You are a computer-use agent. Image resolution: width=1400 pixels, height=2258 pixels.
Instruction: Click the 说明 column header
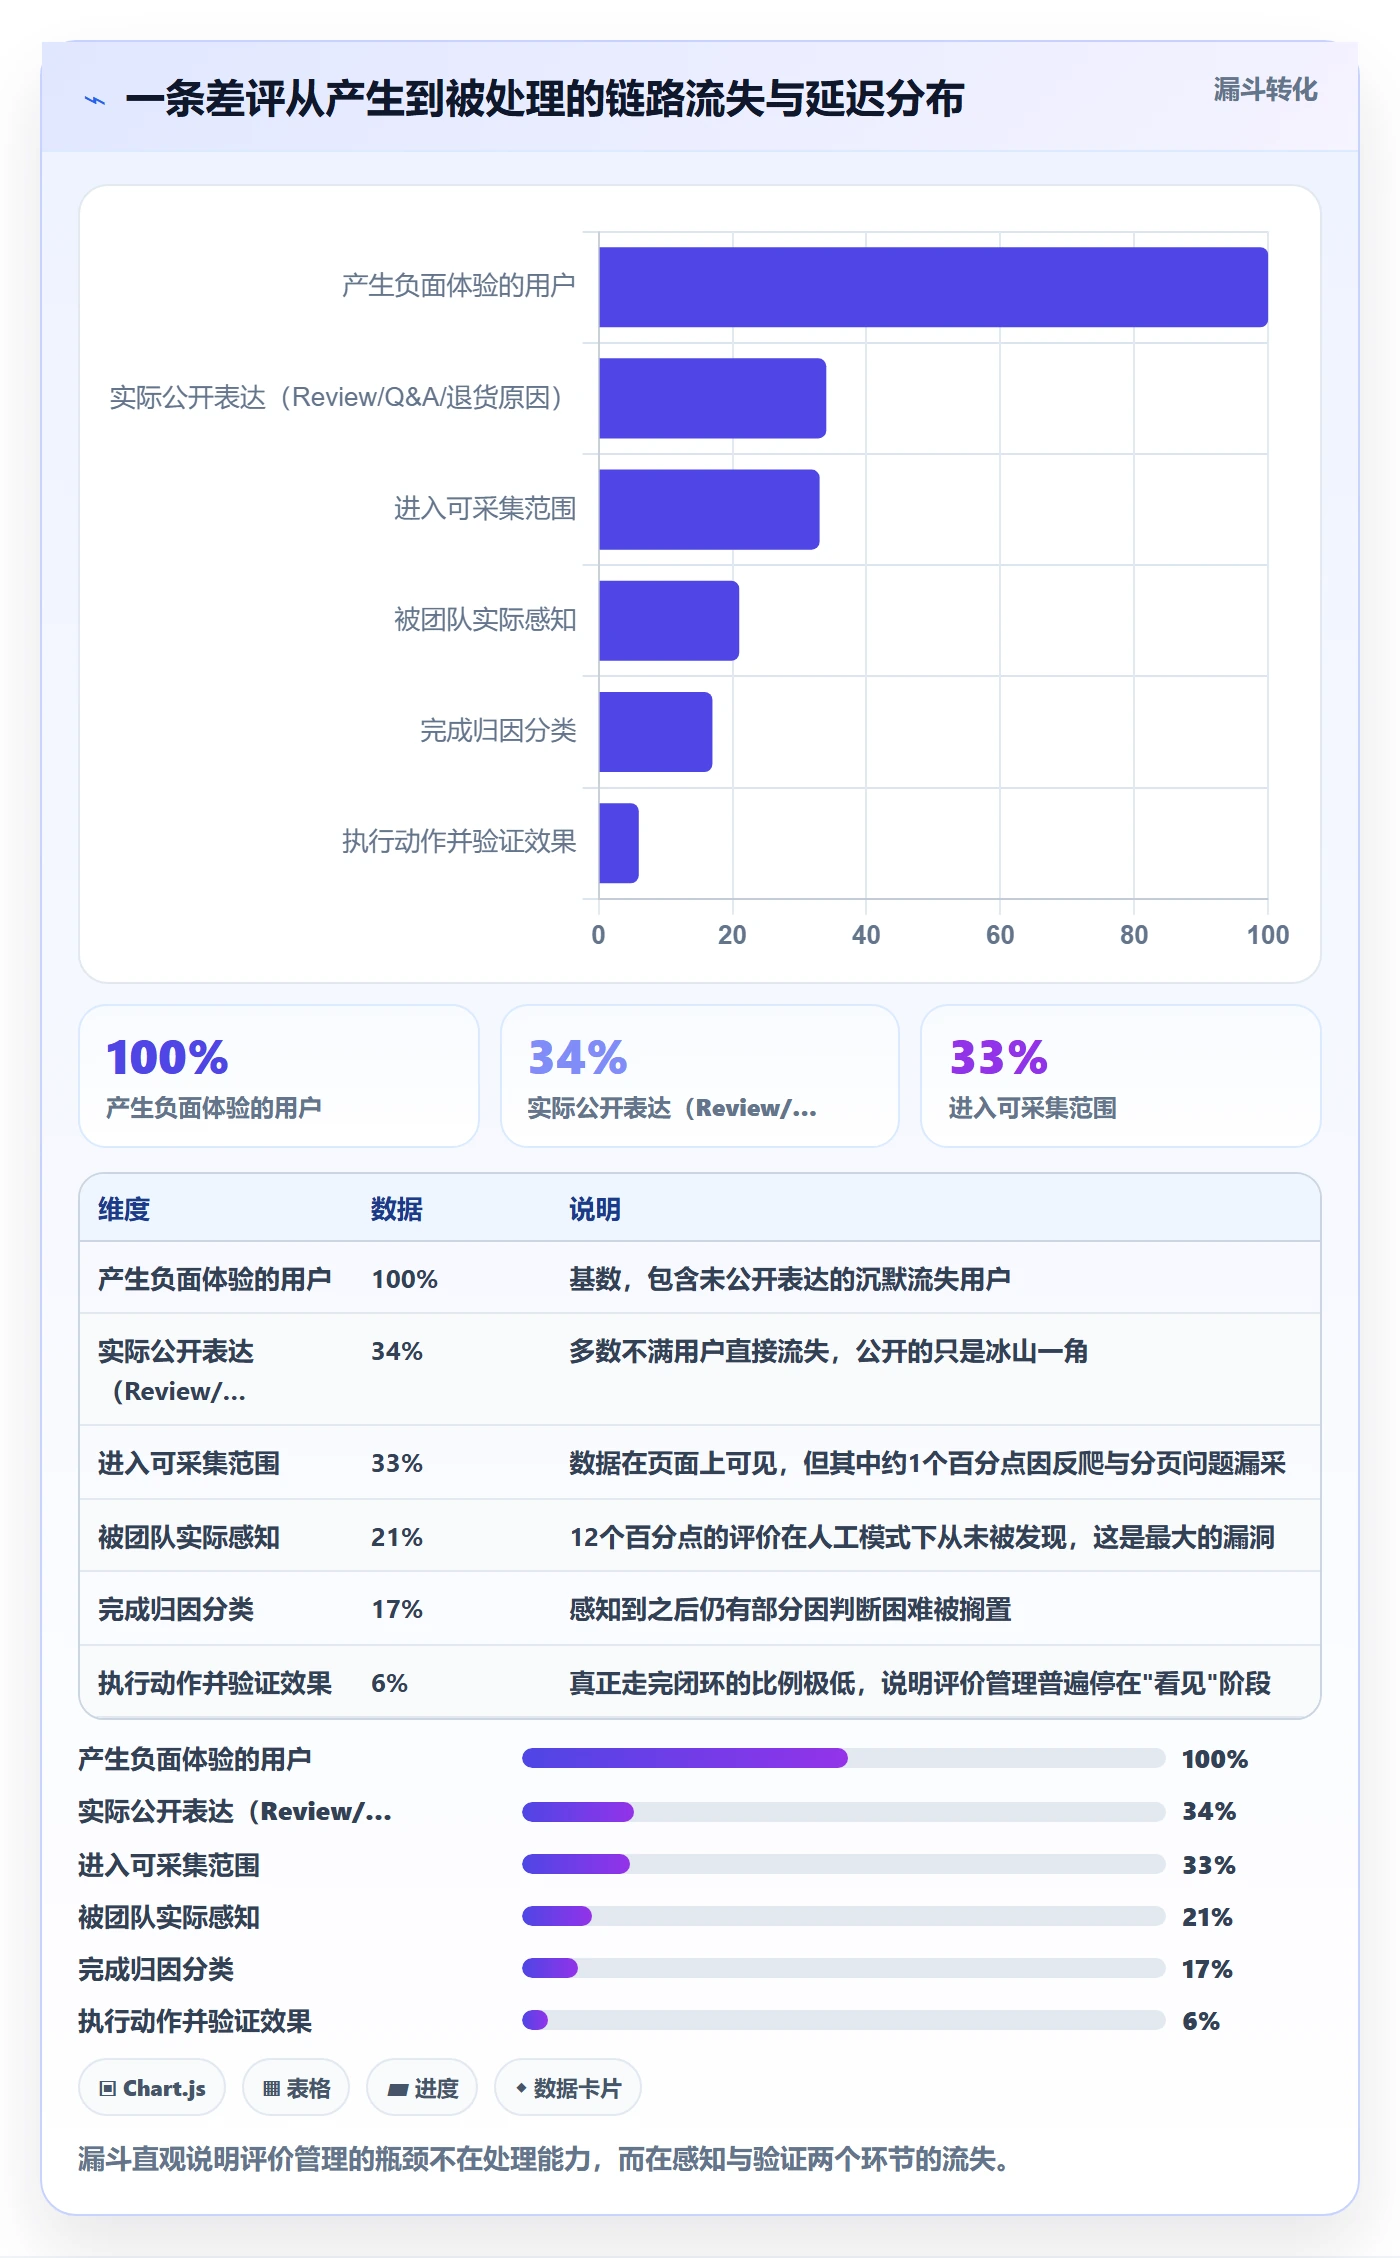tap(595, 1209)
